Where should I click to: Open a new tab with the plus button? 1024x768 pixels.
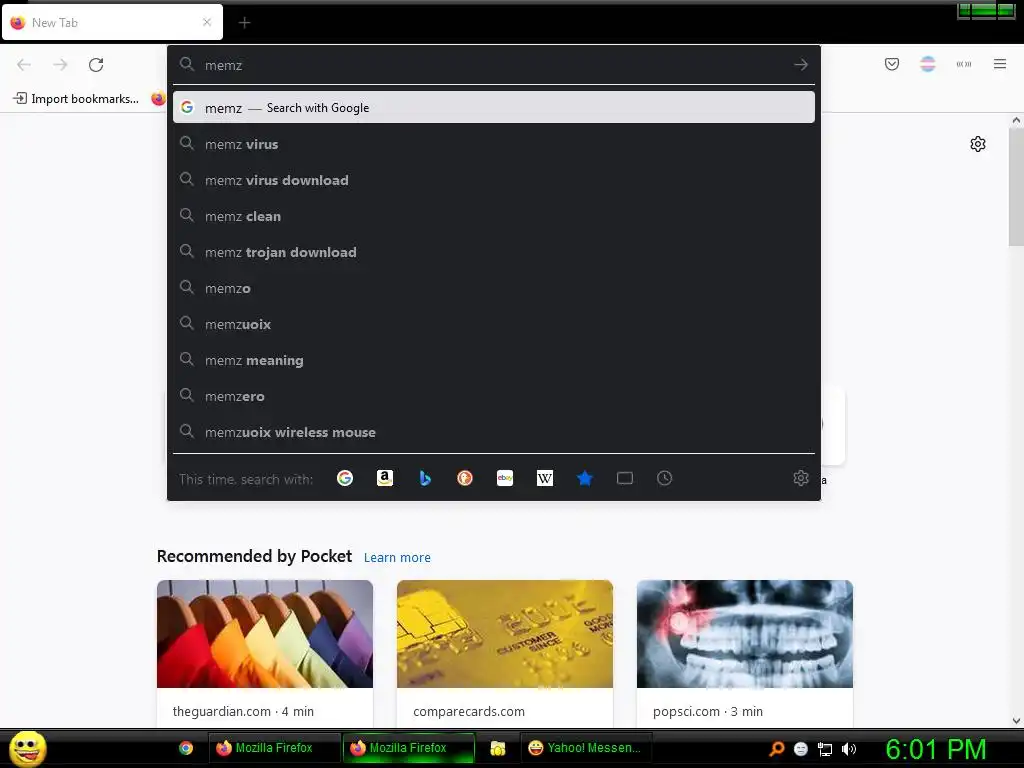[244, 23]
